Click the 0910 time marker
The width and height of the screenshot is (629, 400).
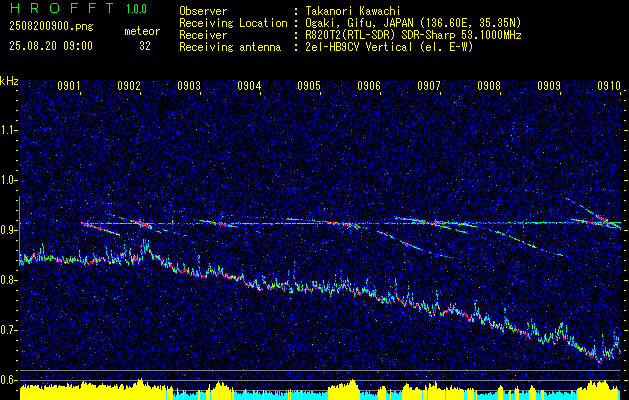[609, 85]
